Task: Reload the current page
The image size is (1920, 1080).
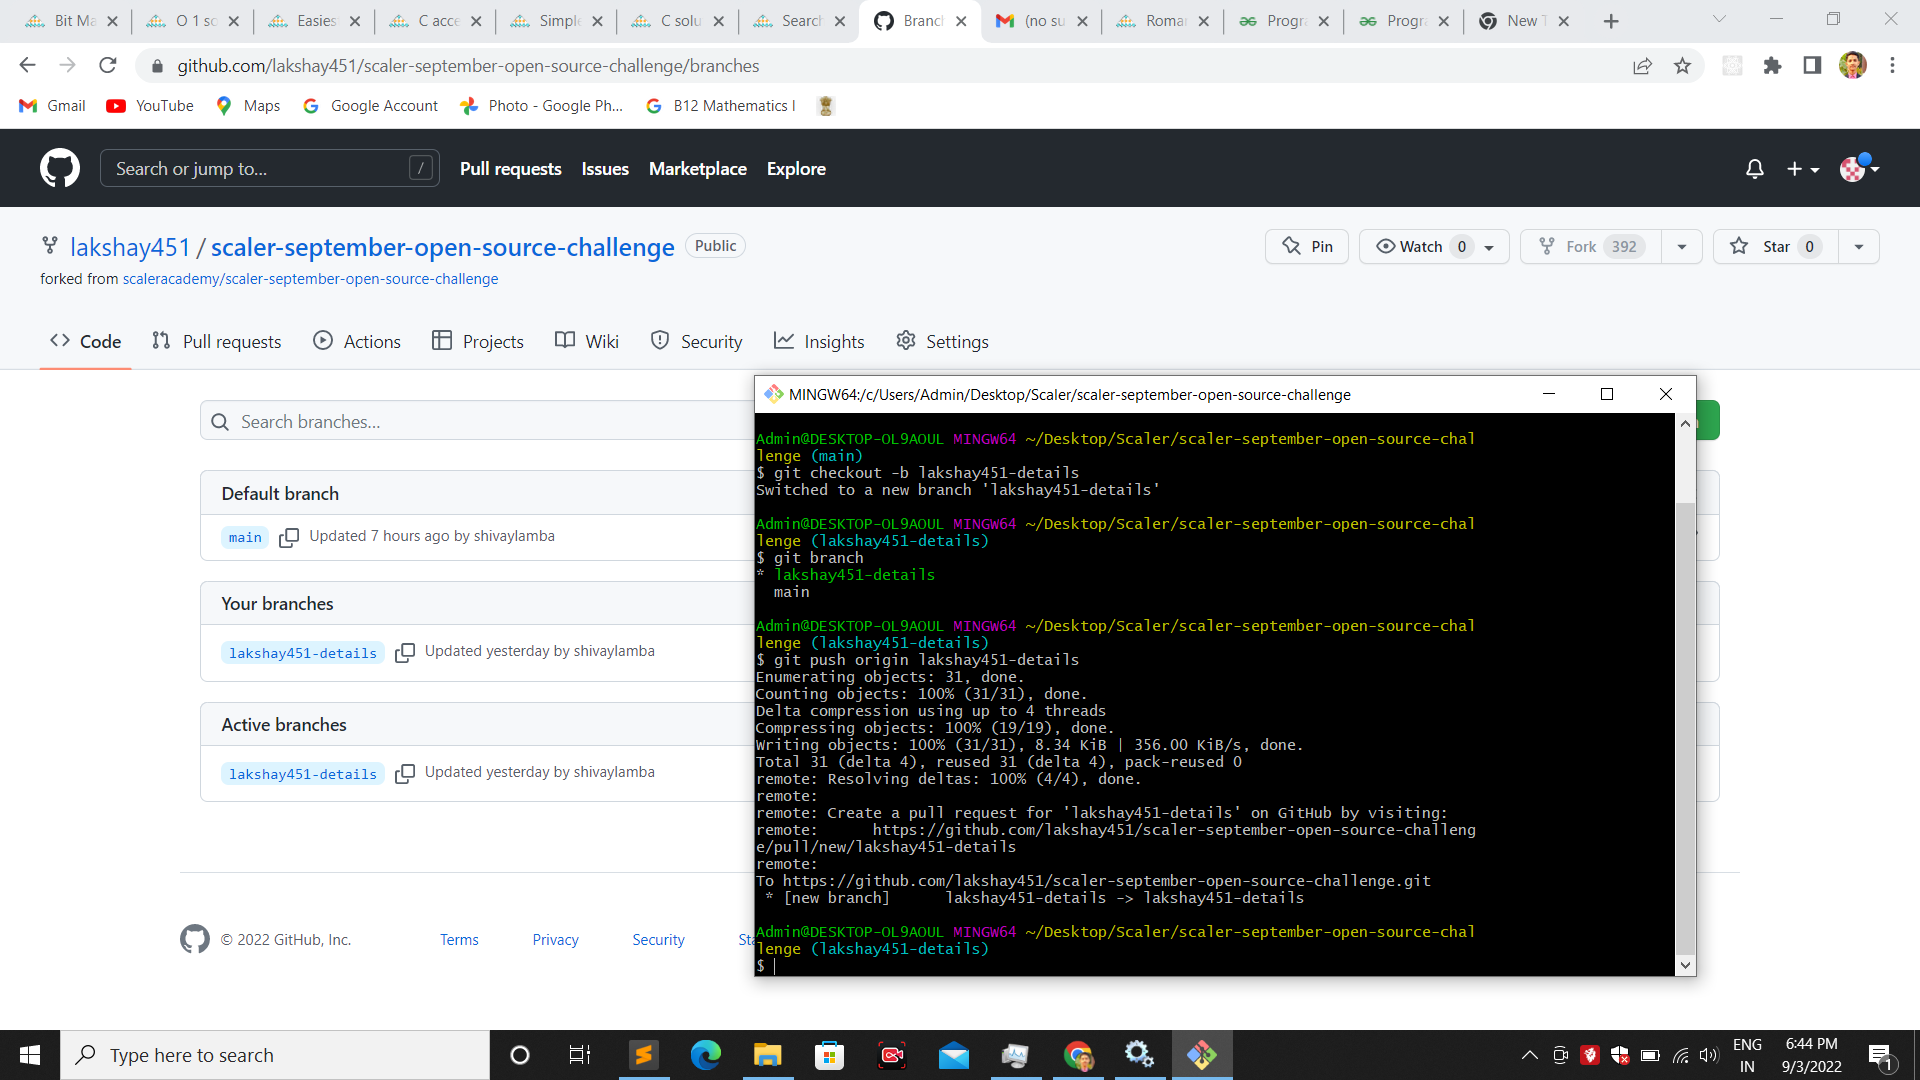Action: click(x=108, y=65)
